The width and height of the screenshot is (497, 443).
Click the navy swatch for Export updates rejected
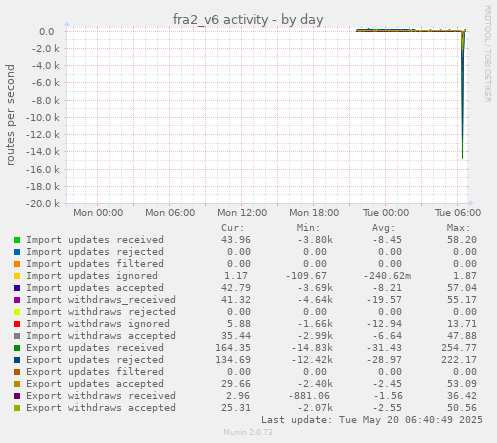17,360
